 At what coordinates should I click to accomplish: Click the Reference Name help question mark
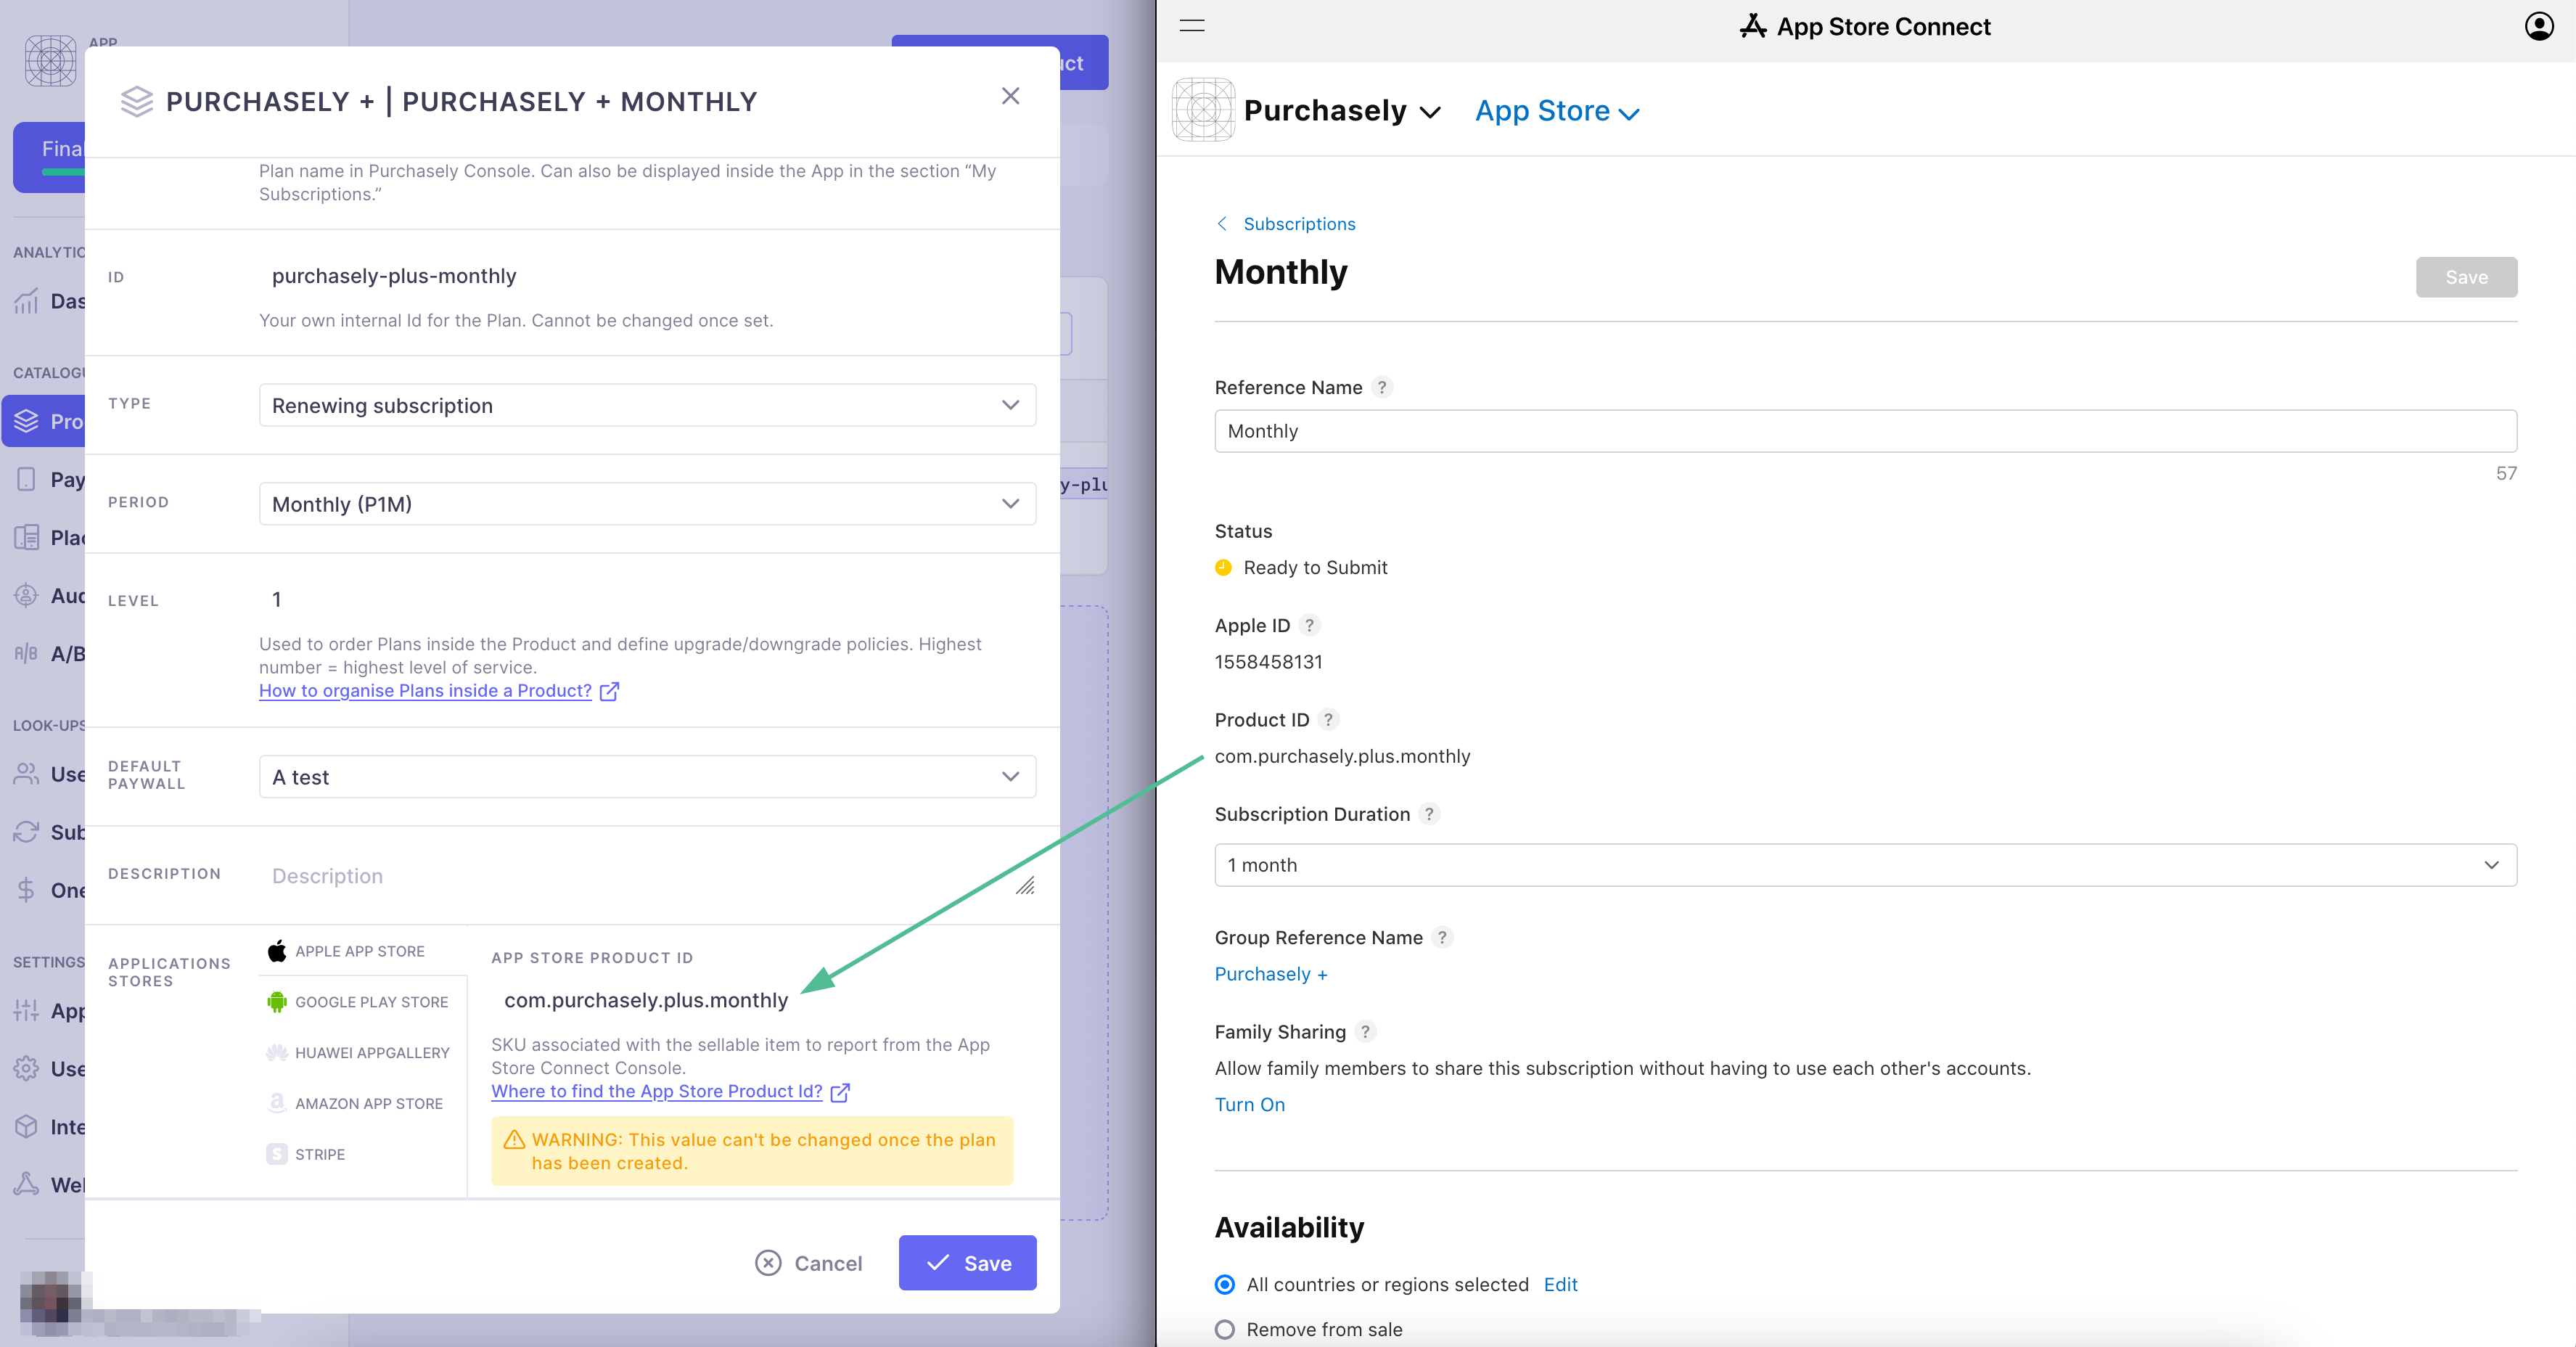1382,387
